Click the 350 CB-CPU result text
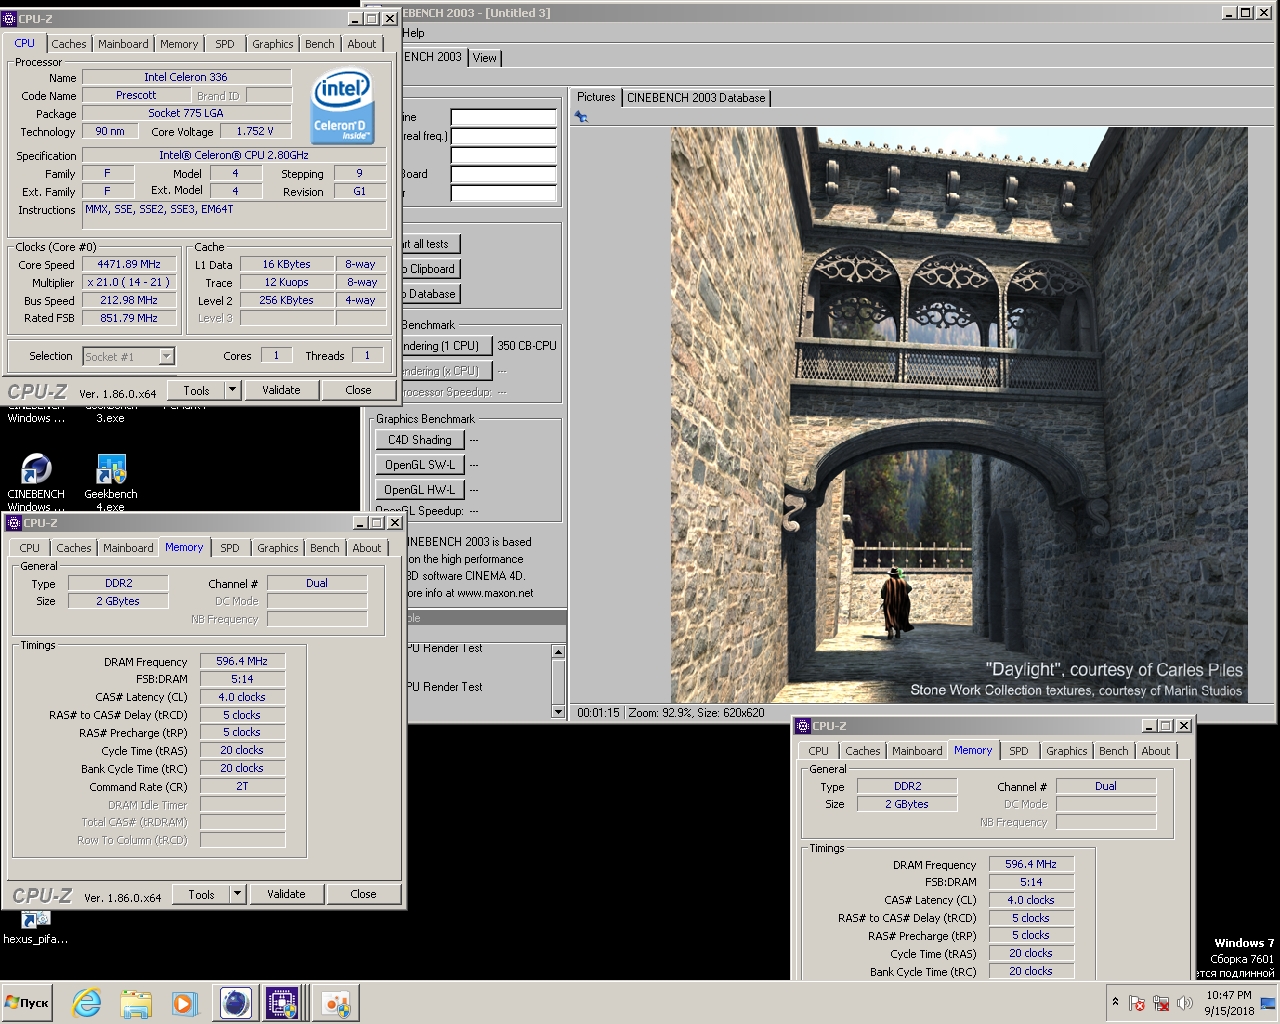Viewport: 1280px width, 1024px height. [527, 346]
